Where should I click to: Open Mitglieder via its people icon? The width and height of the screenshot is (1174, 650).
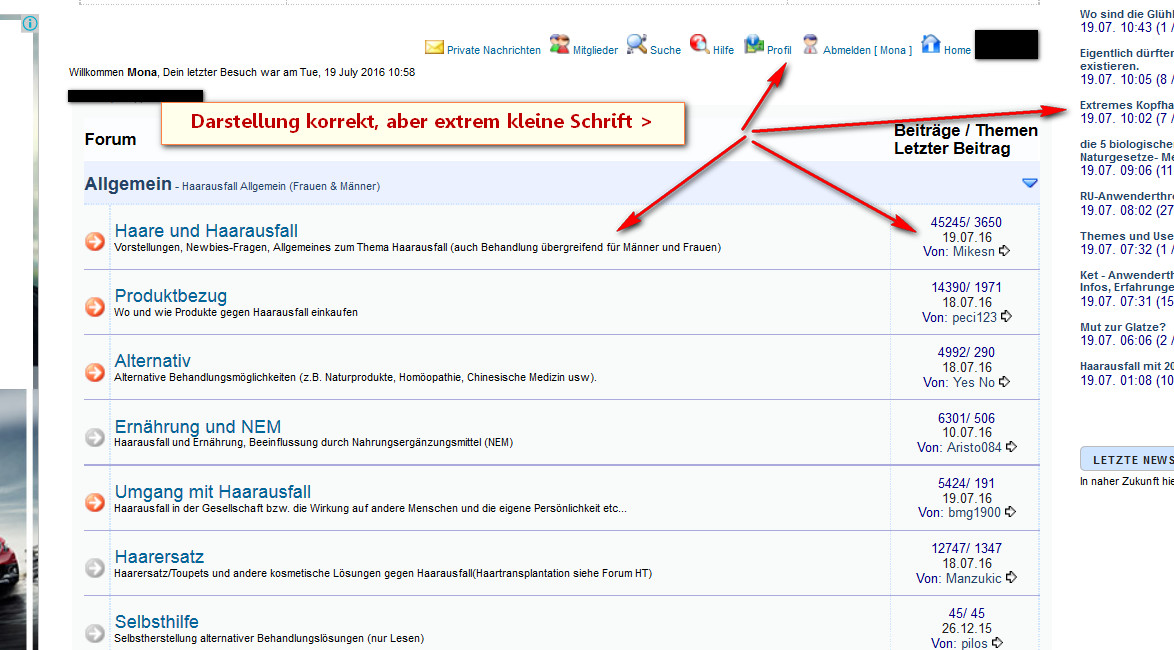[559, 45]
